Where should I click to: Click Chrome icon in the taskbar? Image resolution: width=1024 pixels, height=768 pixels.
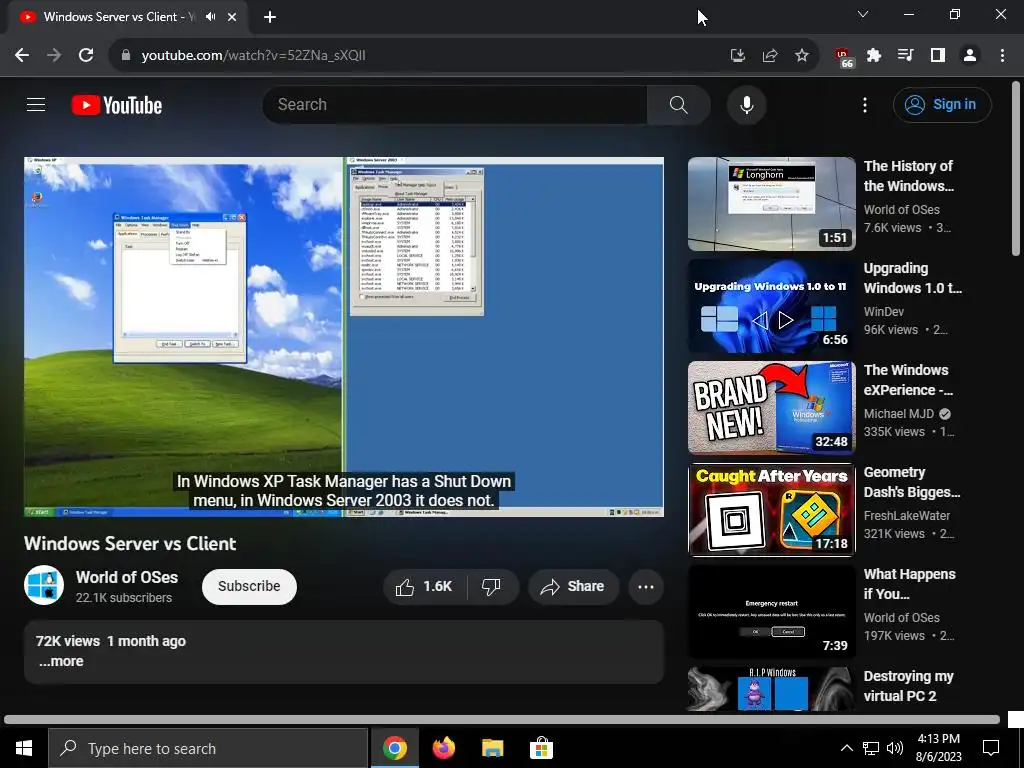click(395, 748)
